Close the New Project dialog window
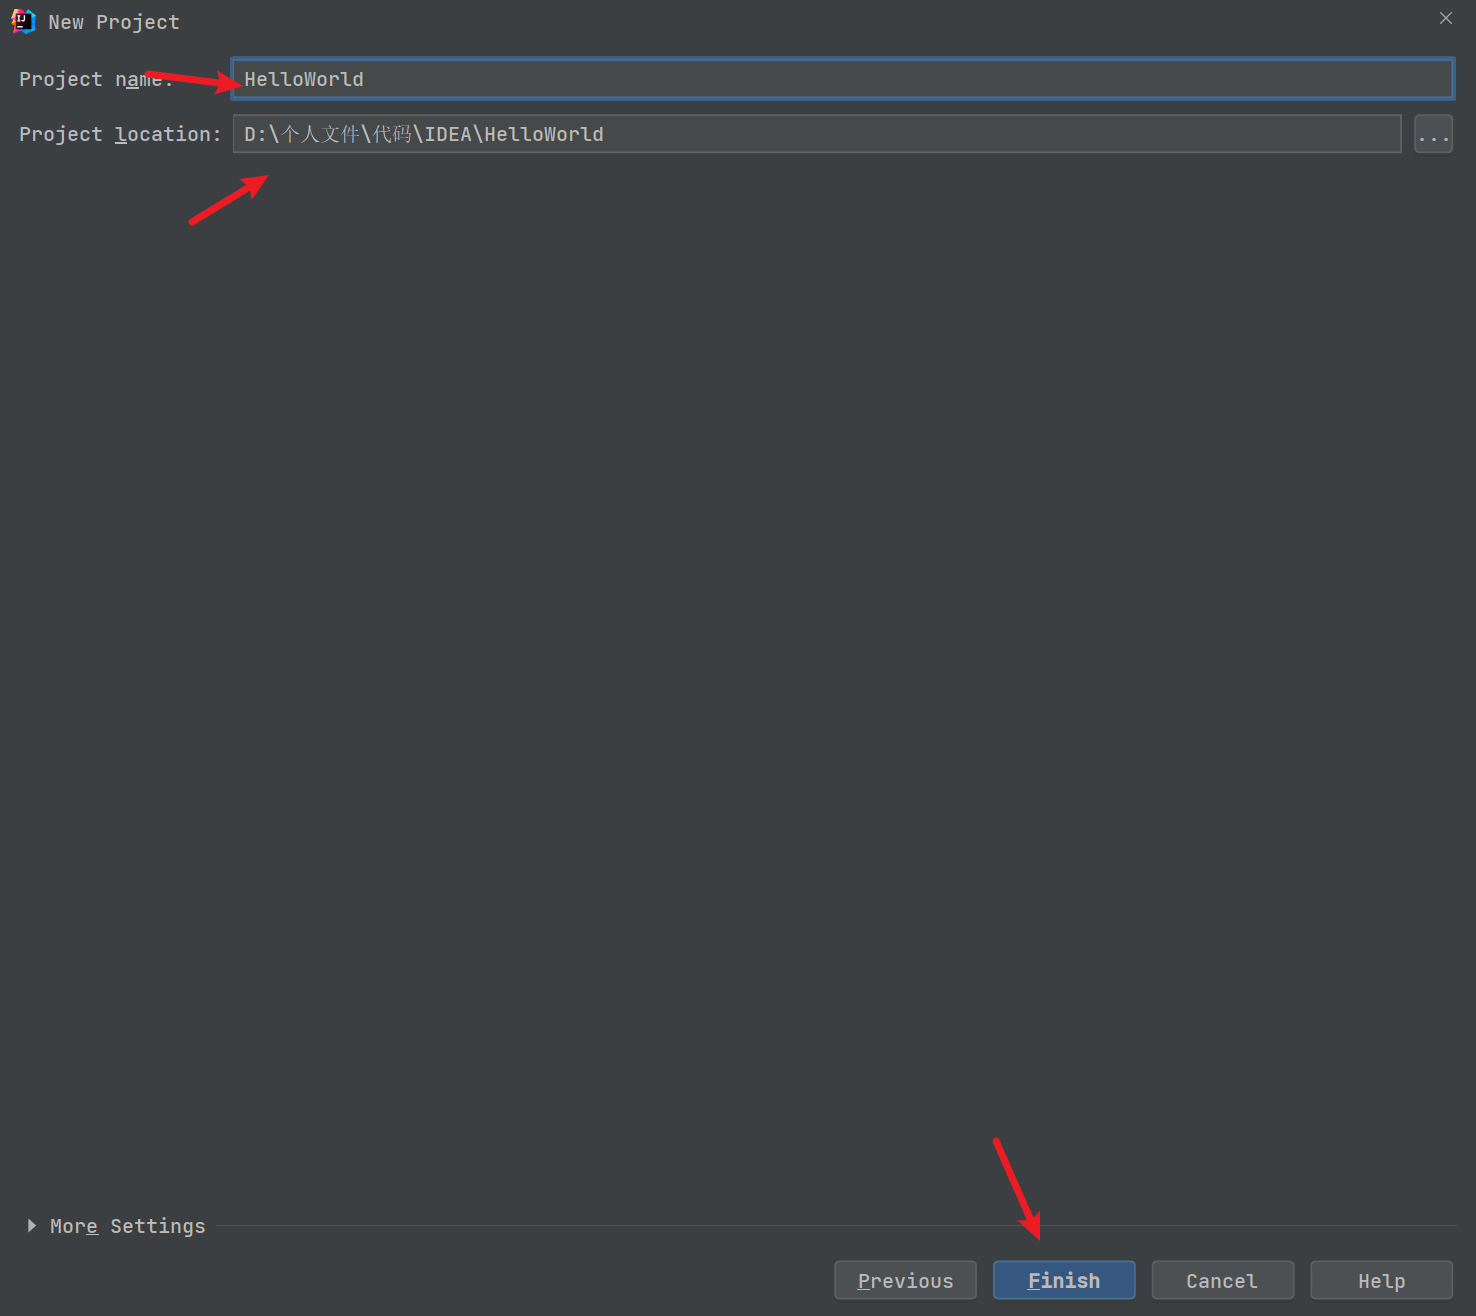 pyautogui.click(x=1445, y=18)
